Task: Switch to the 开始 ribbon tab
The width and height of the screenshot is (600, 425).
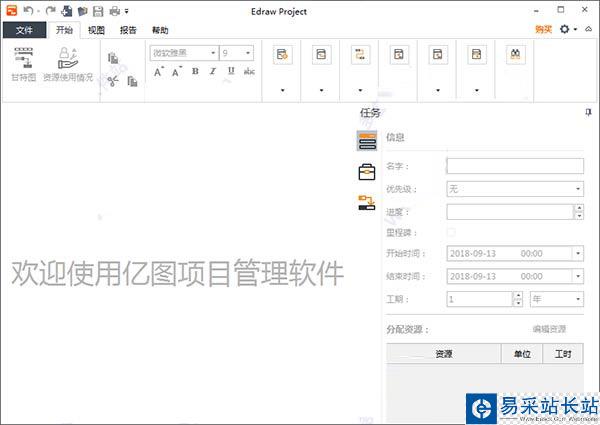Action: click(x=64, y=30)
